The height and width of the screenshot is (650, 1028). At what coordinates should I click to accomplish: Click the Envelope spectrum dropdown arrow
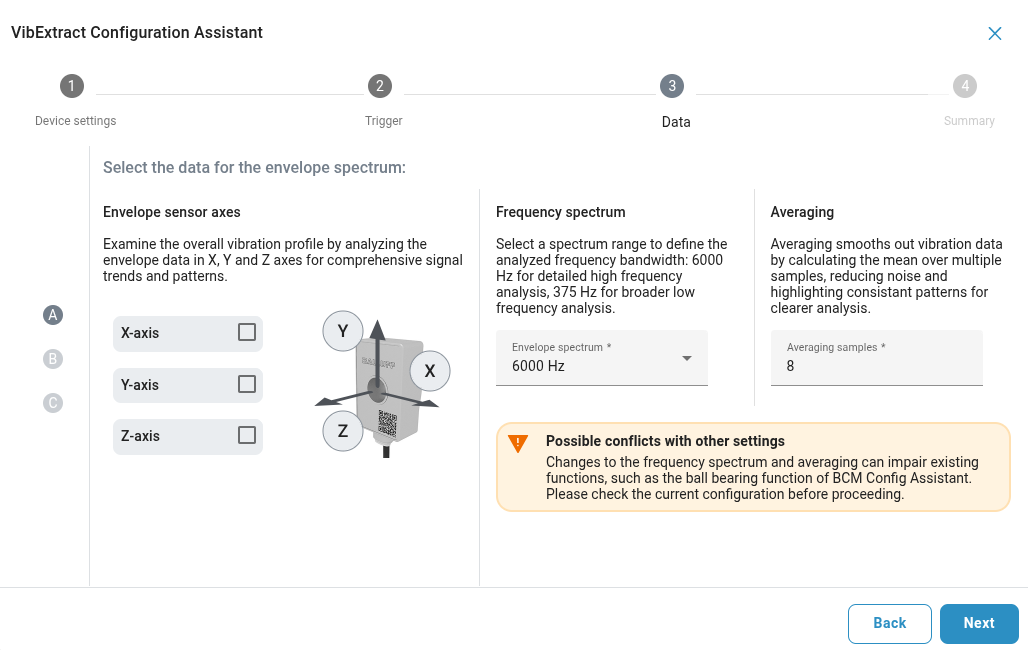click(x=687, y=358)
